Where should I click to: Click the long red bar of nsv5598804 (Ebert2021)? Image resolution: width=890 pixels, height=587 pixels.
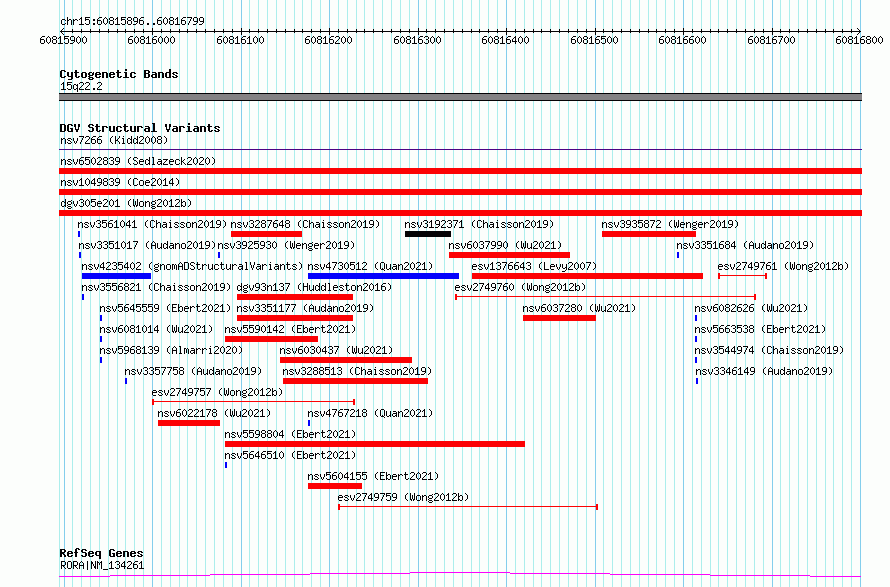(x=375, y=444)
